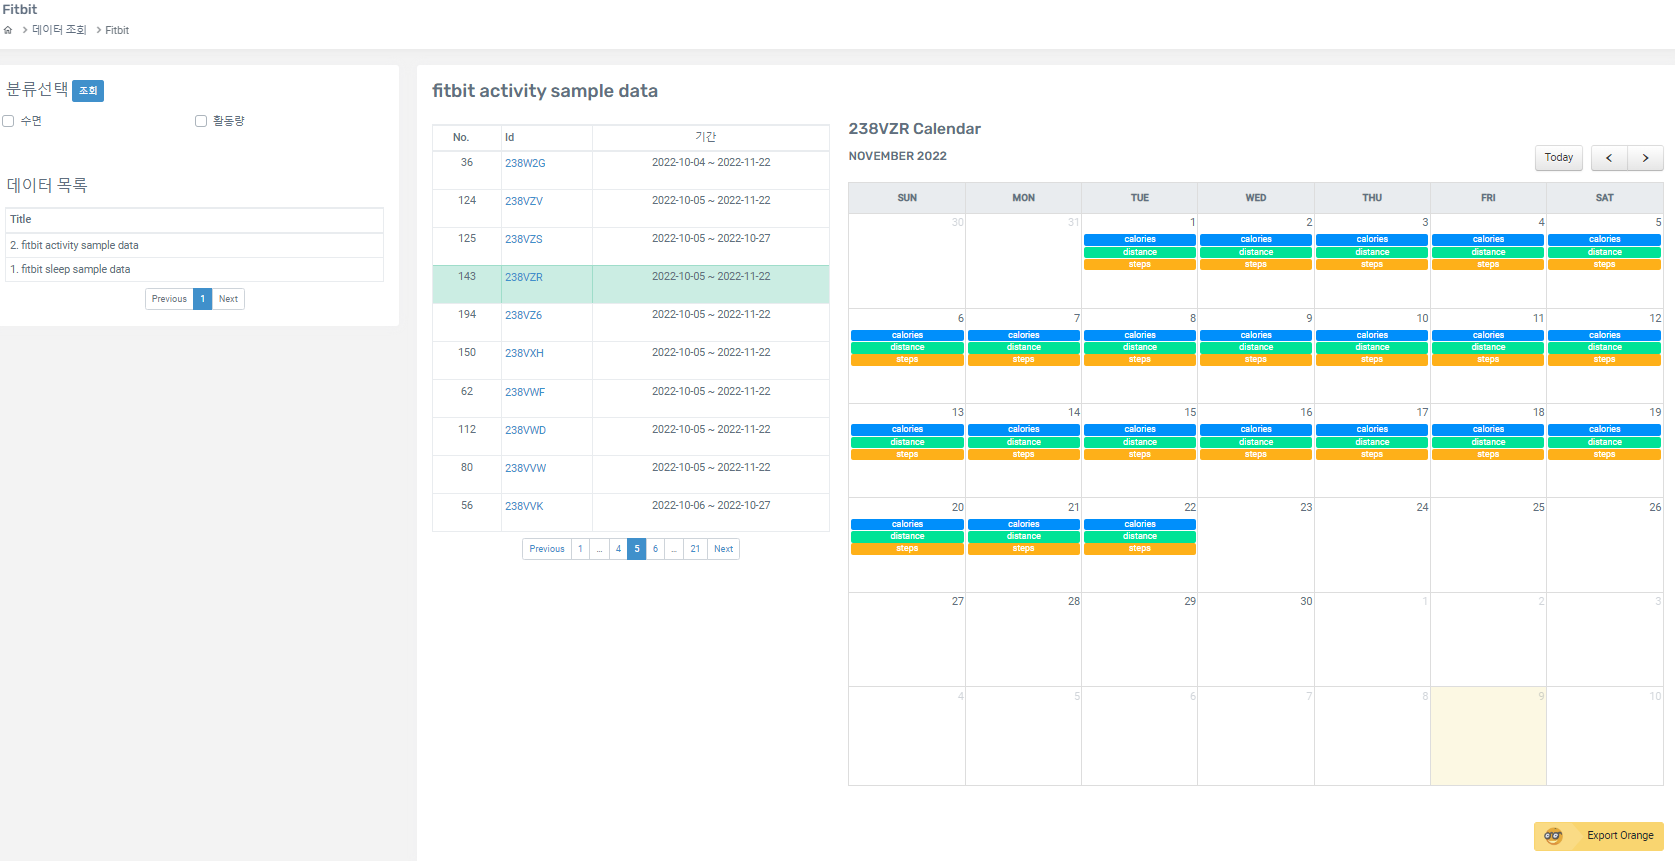Image resolution: width=1675 pixels, height=861 pixels.
Task: Go to page 4 of Id table
Action: tap(618, 549)
